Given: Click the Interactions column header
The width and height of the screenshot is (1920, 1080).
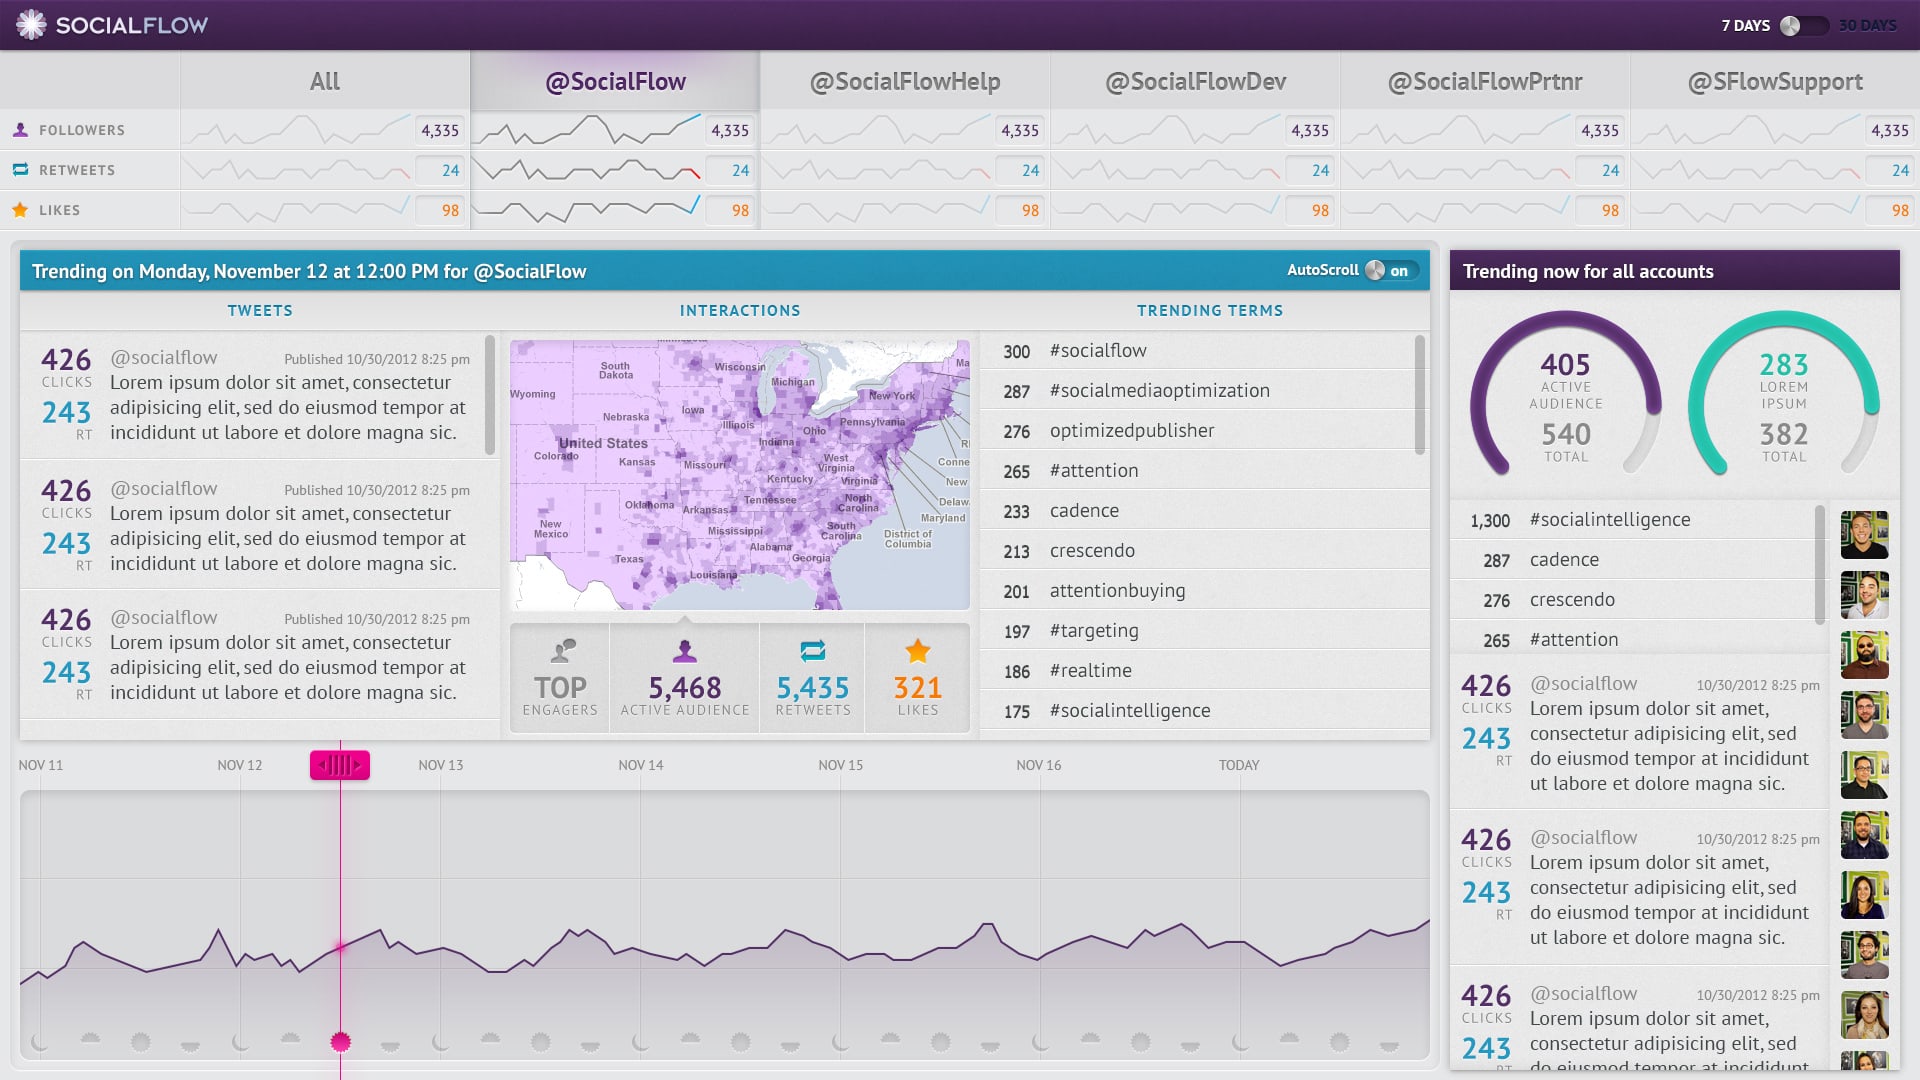Looking at the screenshot, I should tap(740, 311).
